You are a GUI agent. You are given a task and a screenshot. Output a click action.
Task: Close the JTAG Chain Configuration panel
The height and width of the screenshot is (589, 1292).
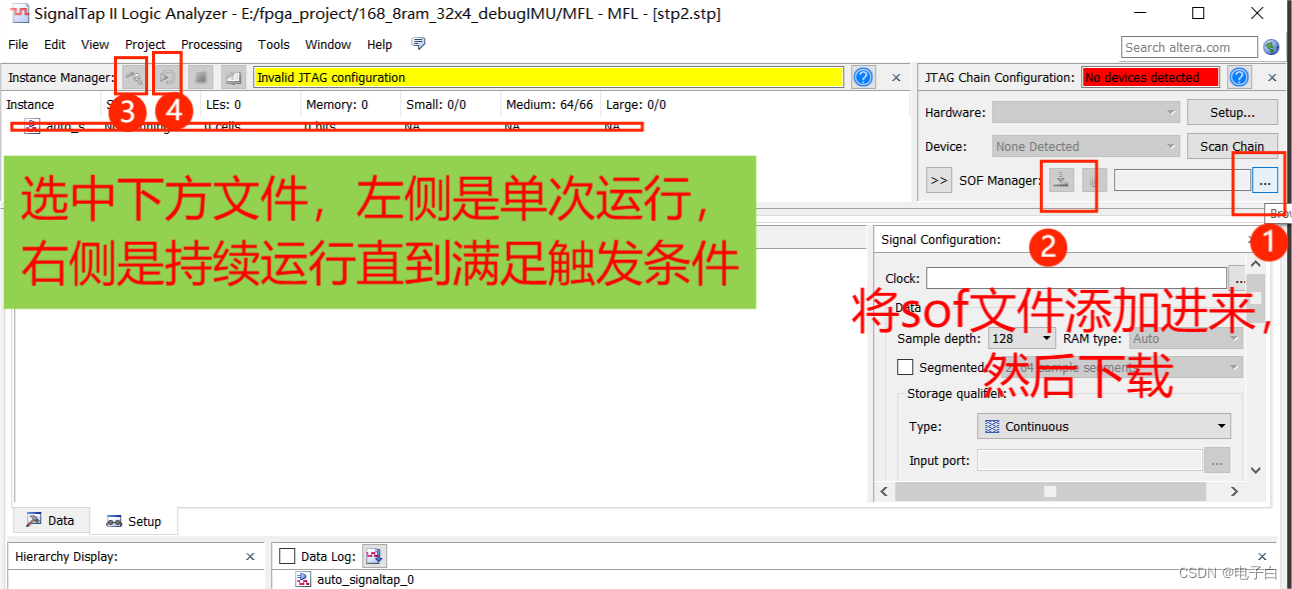click(1272, 77)
